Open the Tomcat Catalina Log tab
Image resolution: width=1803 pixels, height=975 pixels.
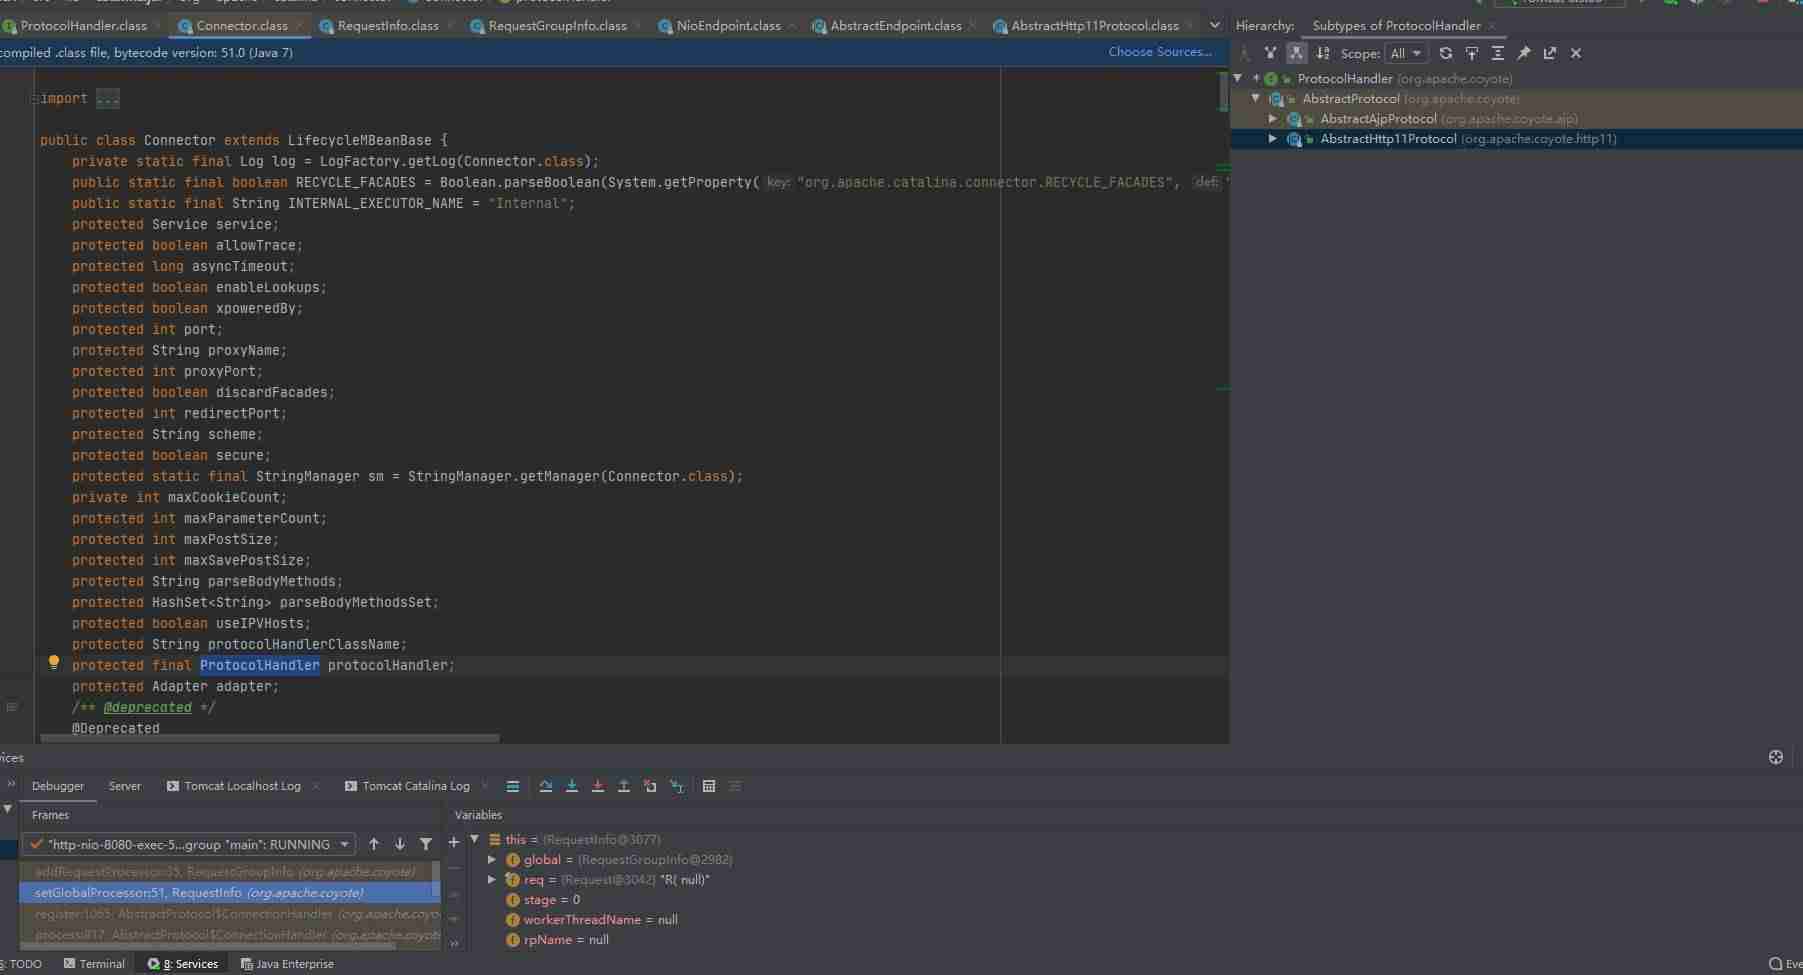click(x=407, y=786)
